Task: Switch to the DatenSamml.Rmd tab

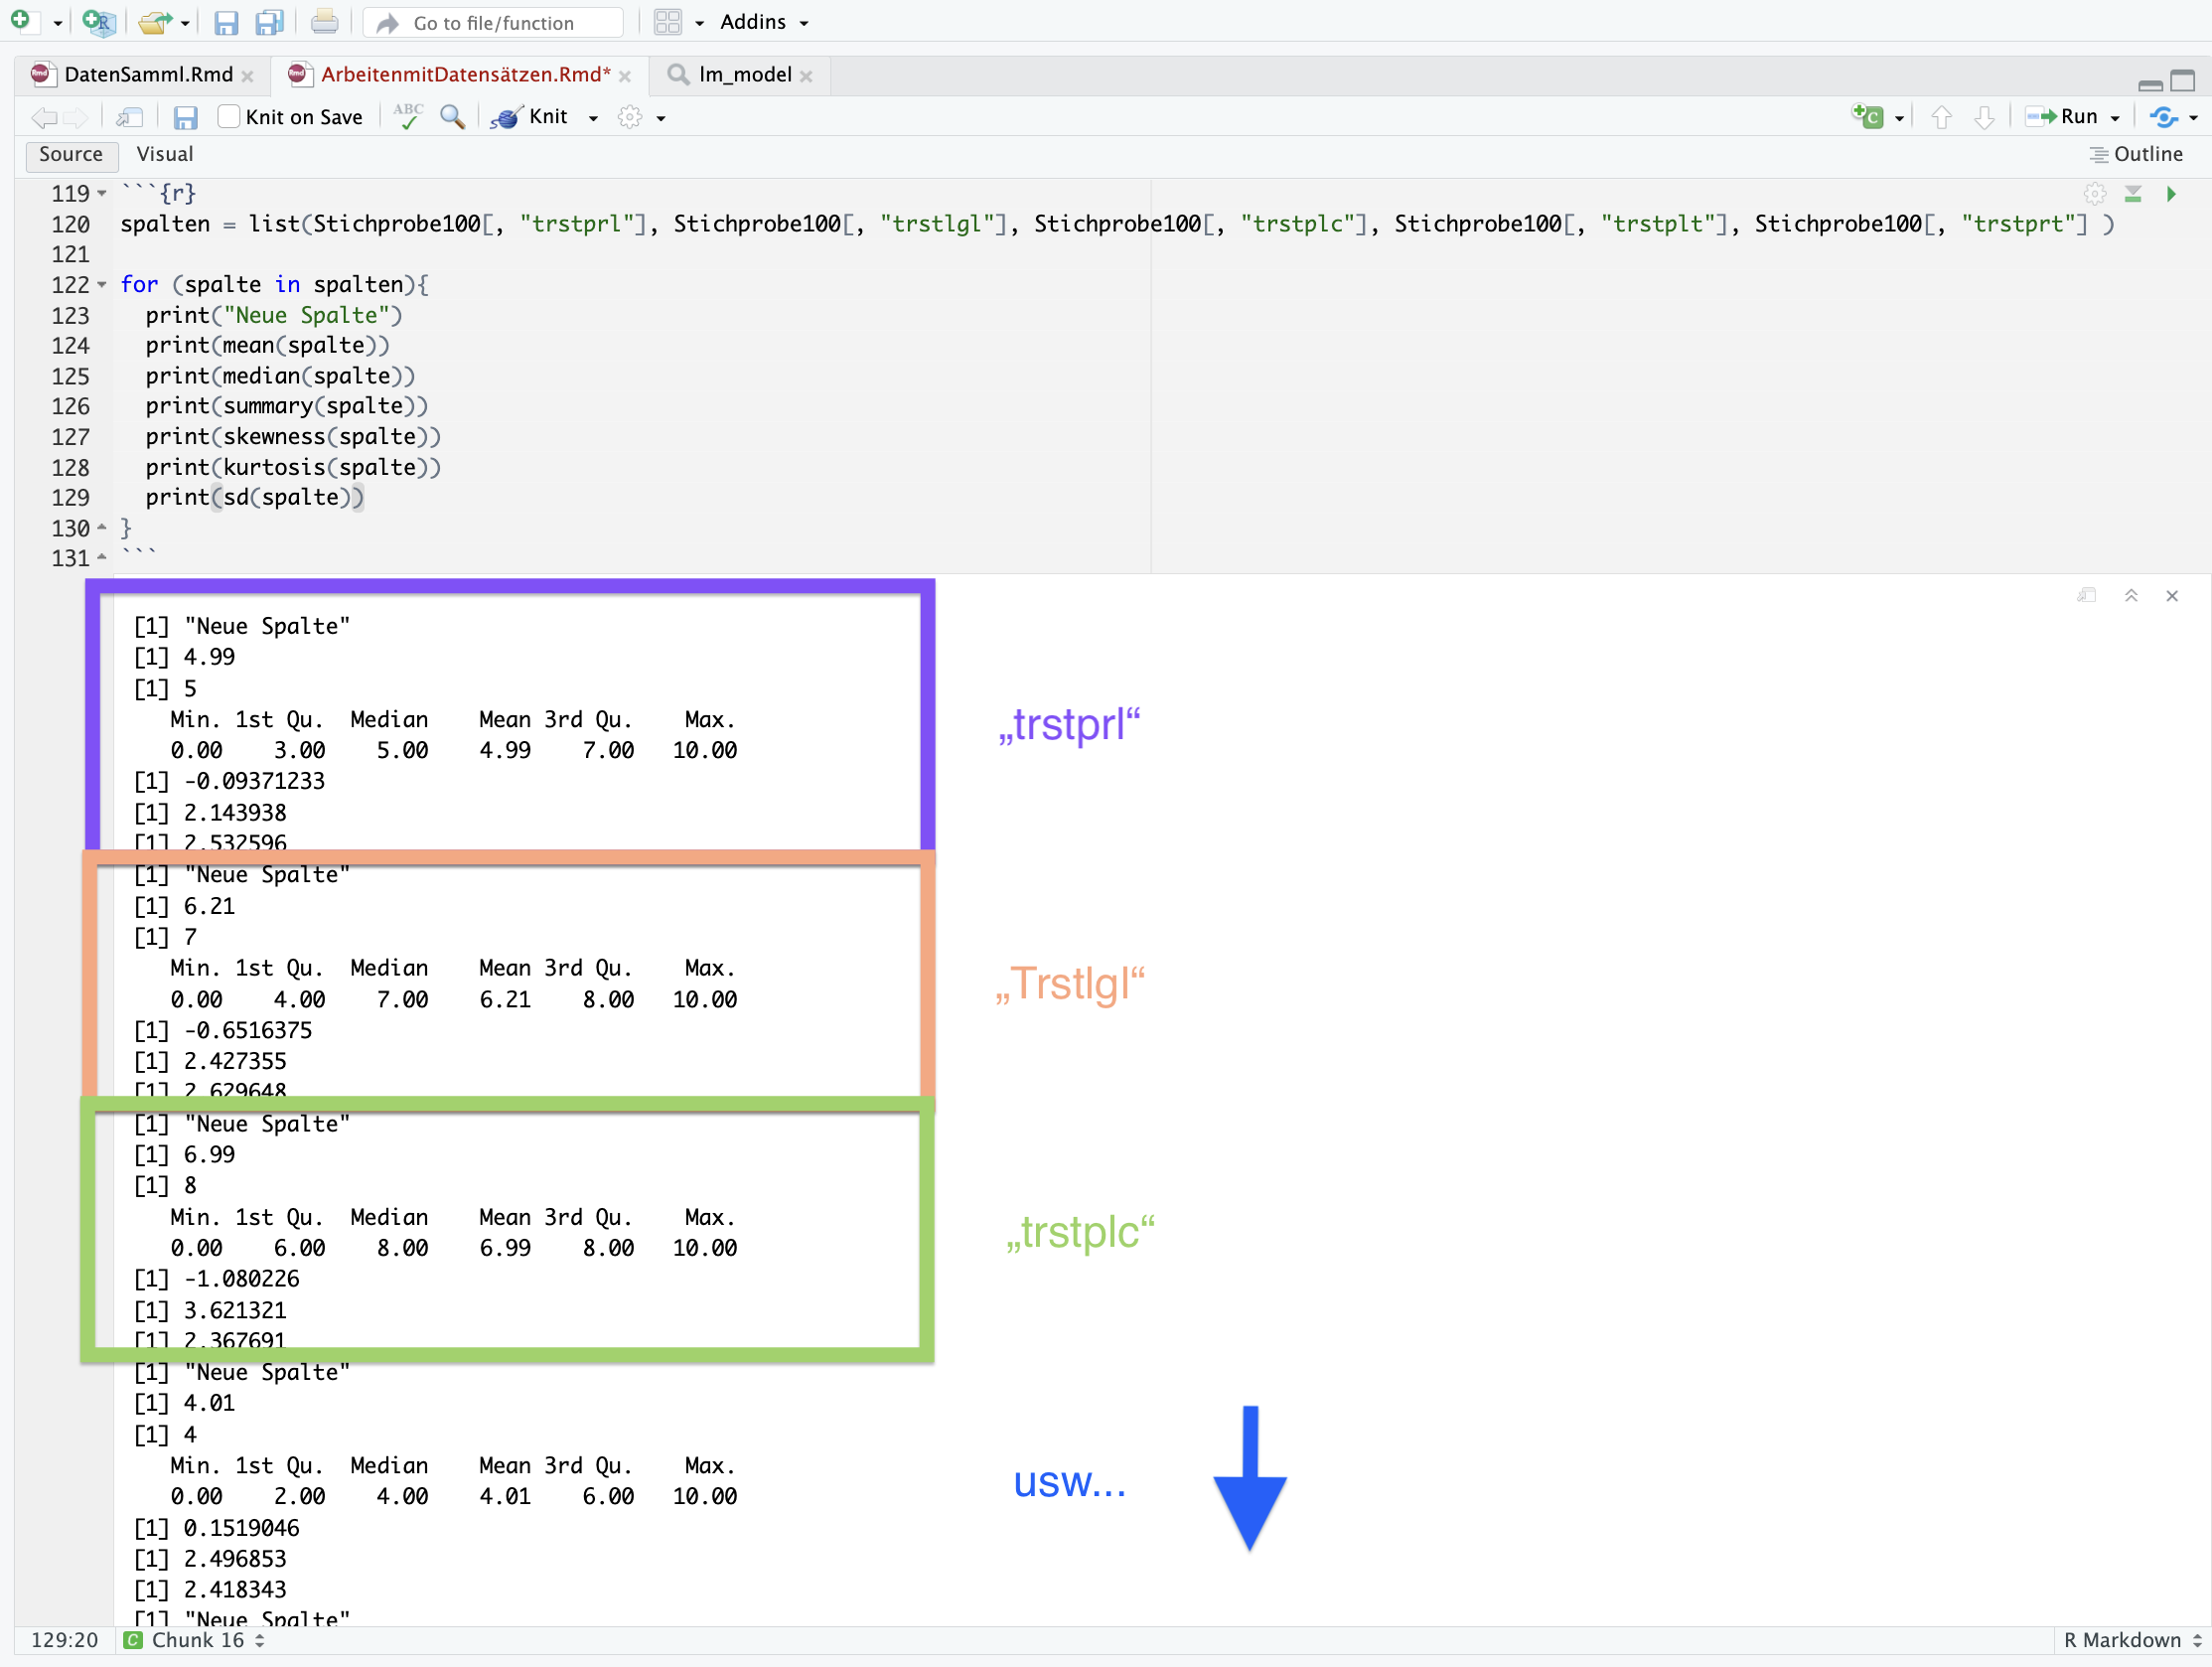Action: pyautogui.click(x=148, y=74)
